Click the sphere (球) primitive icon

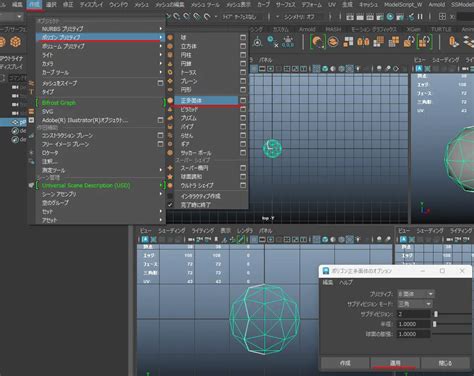click(x=170, y=37)
